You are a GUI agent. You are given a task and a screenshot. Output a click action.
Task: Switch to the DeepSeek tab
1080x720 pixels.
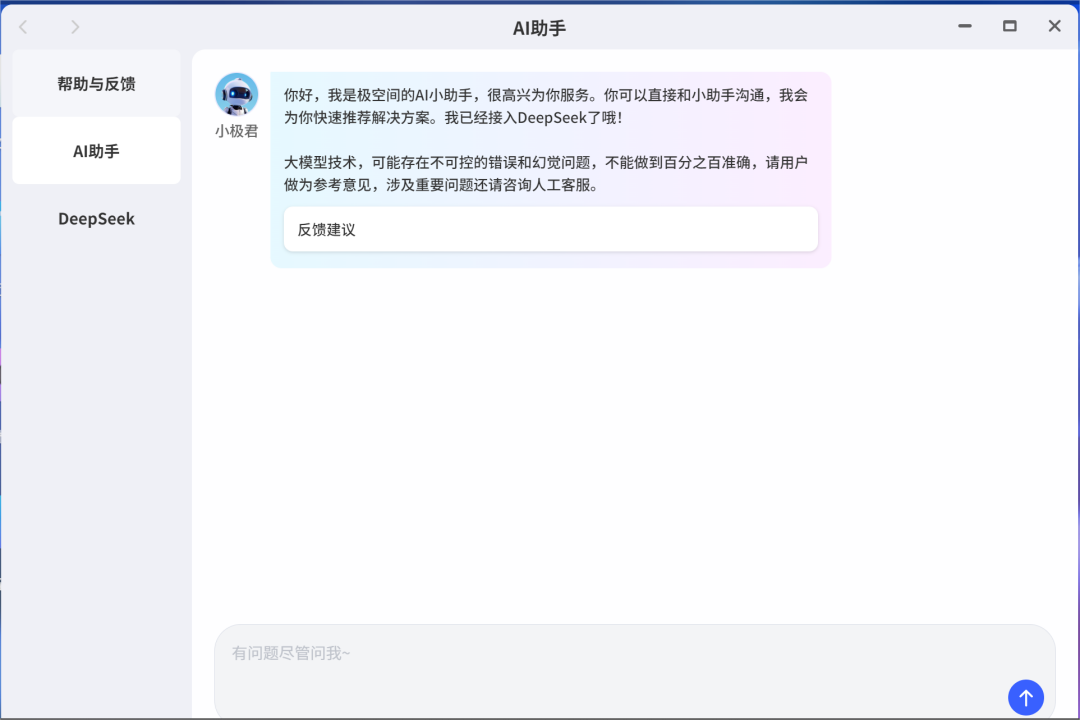tap(96, 218)
